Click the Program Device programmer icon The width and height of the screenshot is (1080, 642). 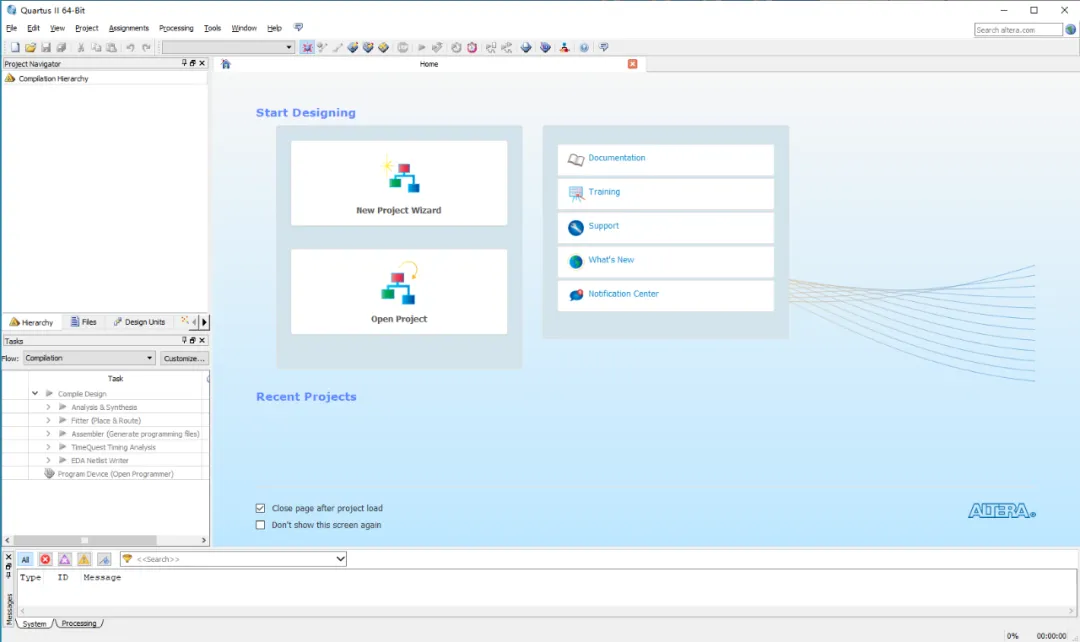click(49, 474)
